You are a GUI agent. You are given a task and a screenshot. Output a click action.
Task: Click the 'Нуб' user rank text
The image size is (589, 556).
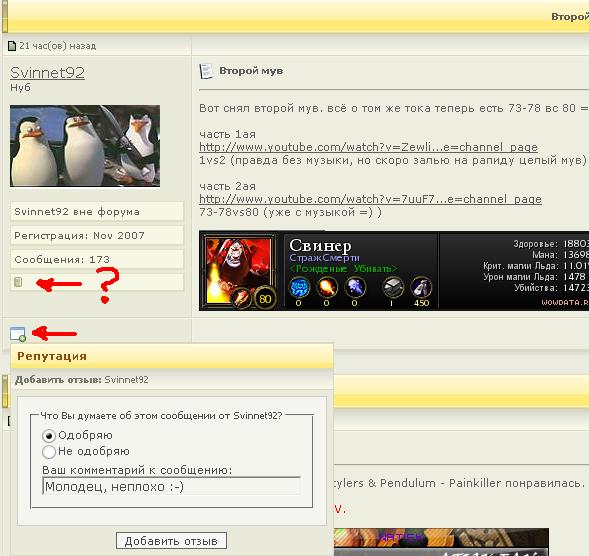[20, 88]
